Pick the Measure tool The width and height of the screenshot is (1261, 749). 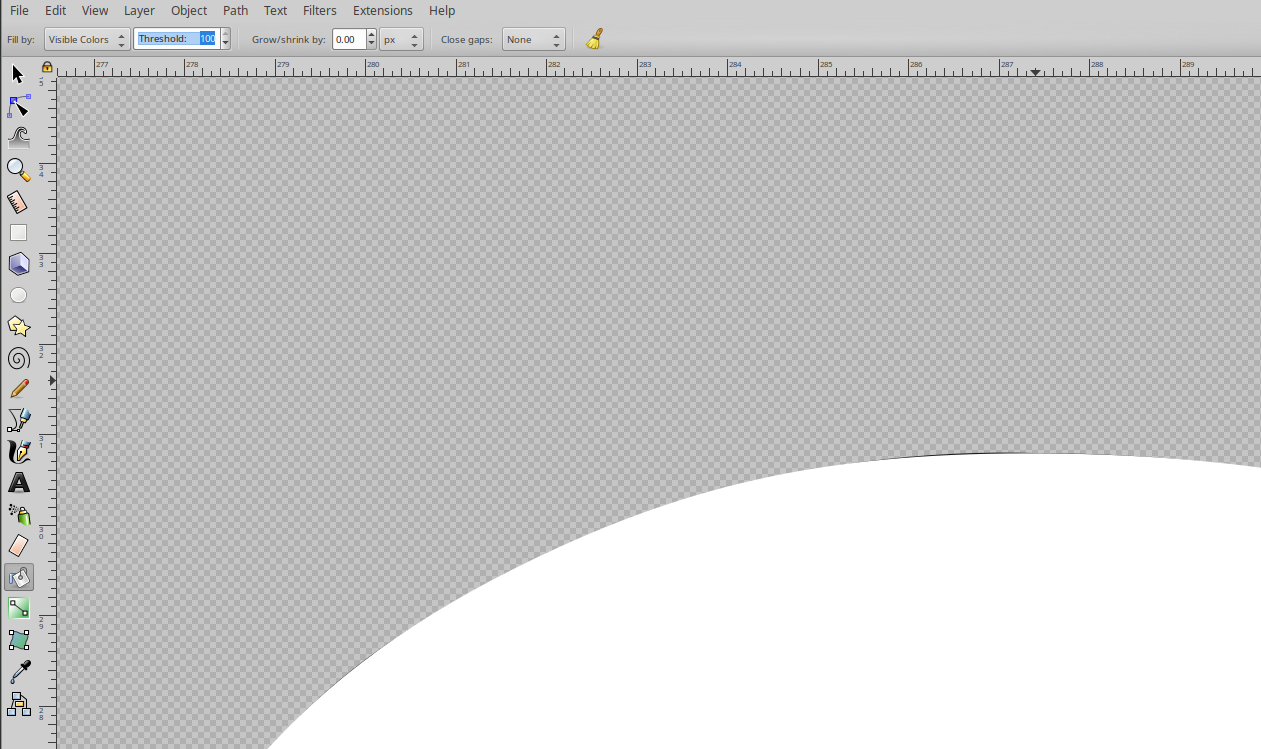17,201
